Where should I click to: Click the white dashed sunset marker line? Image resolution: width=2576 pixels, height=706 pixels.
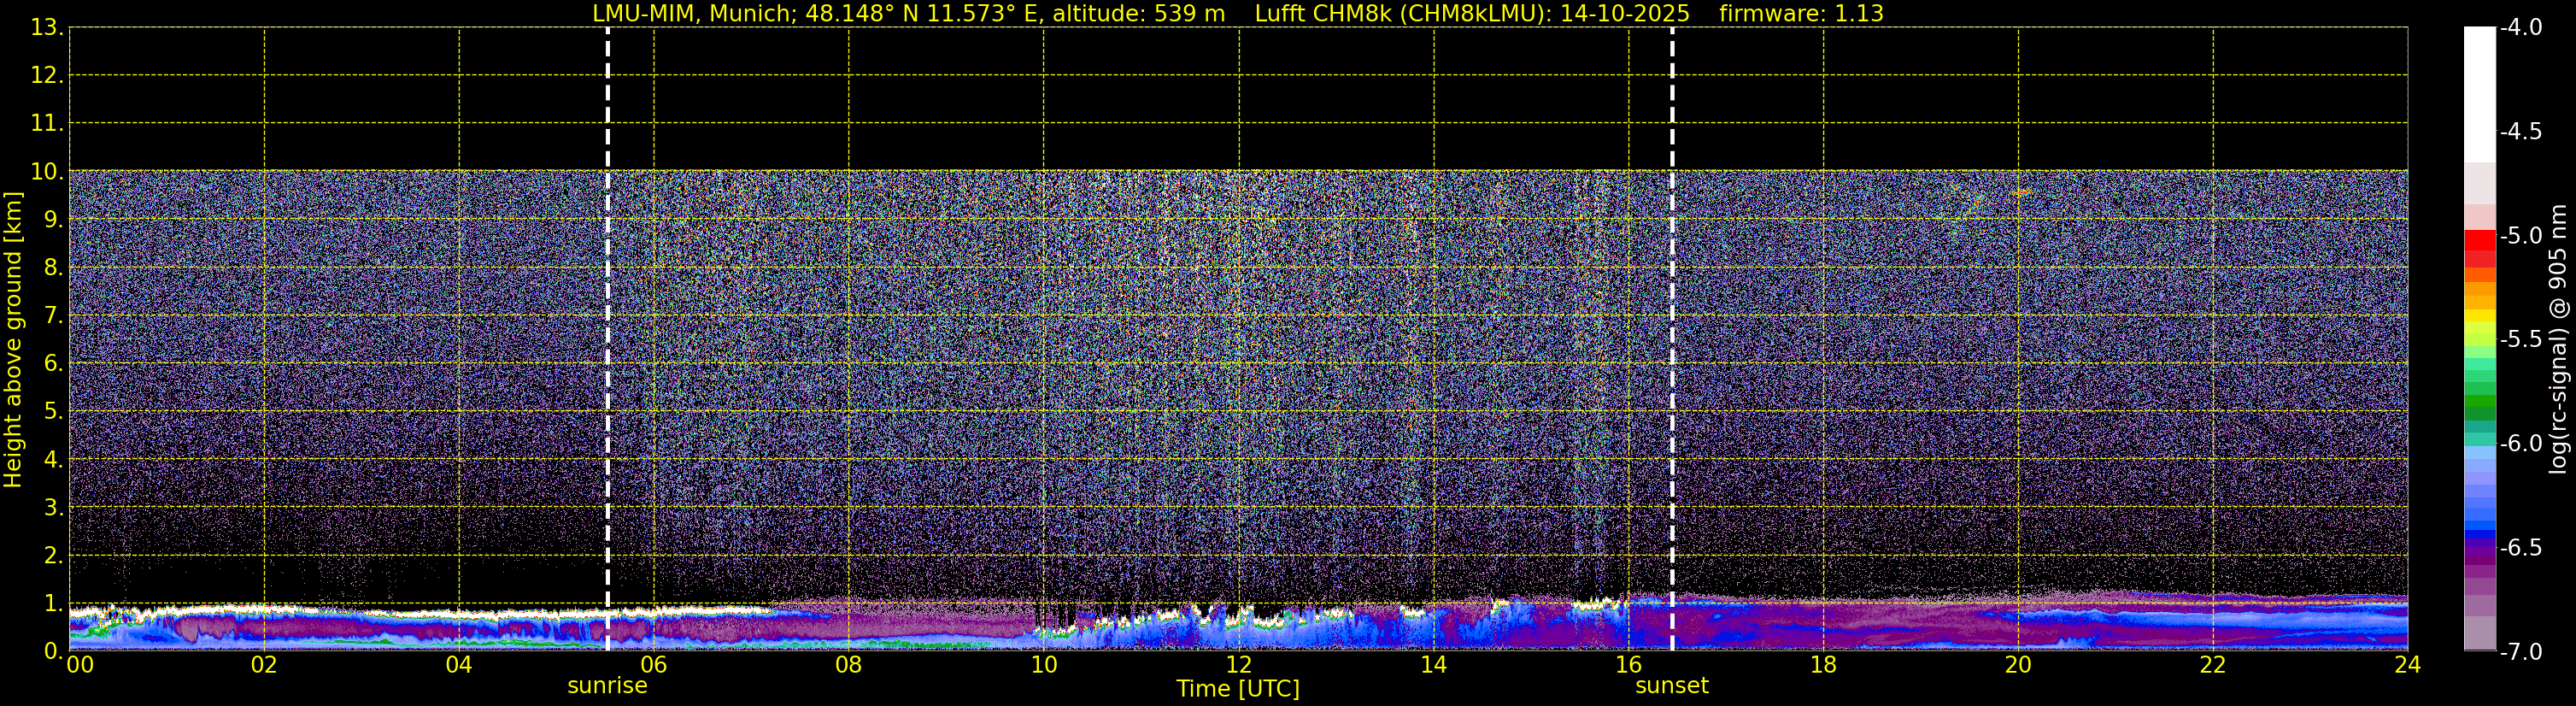(x=1672, y=339)
